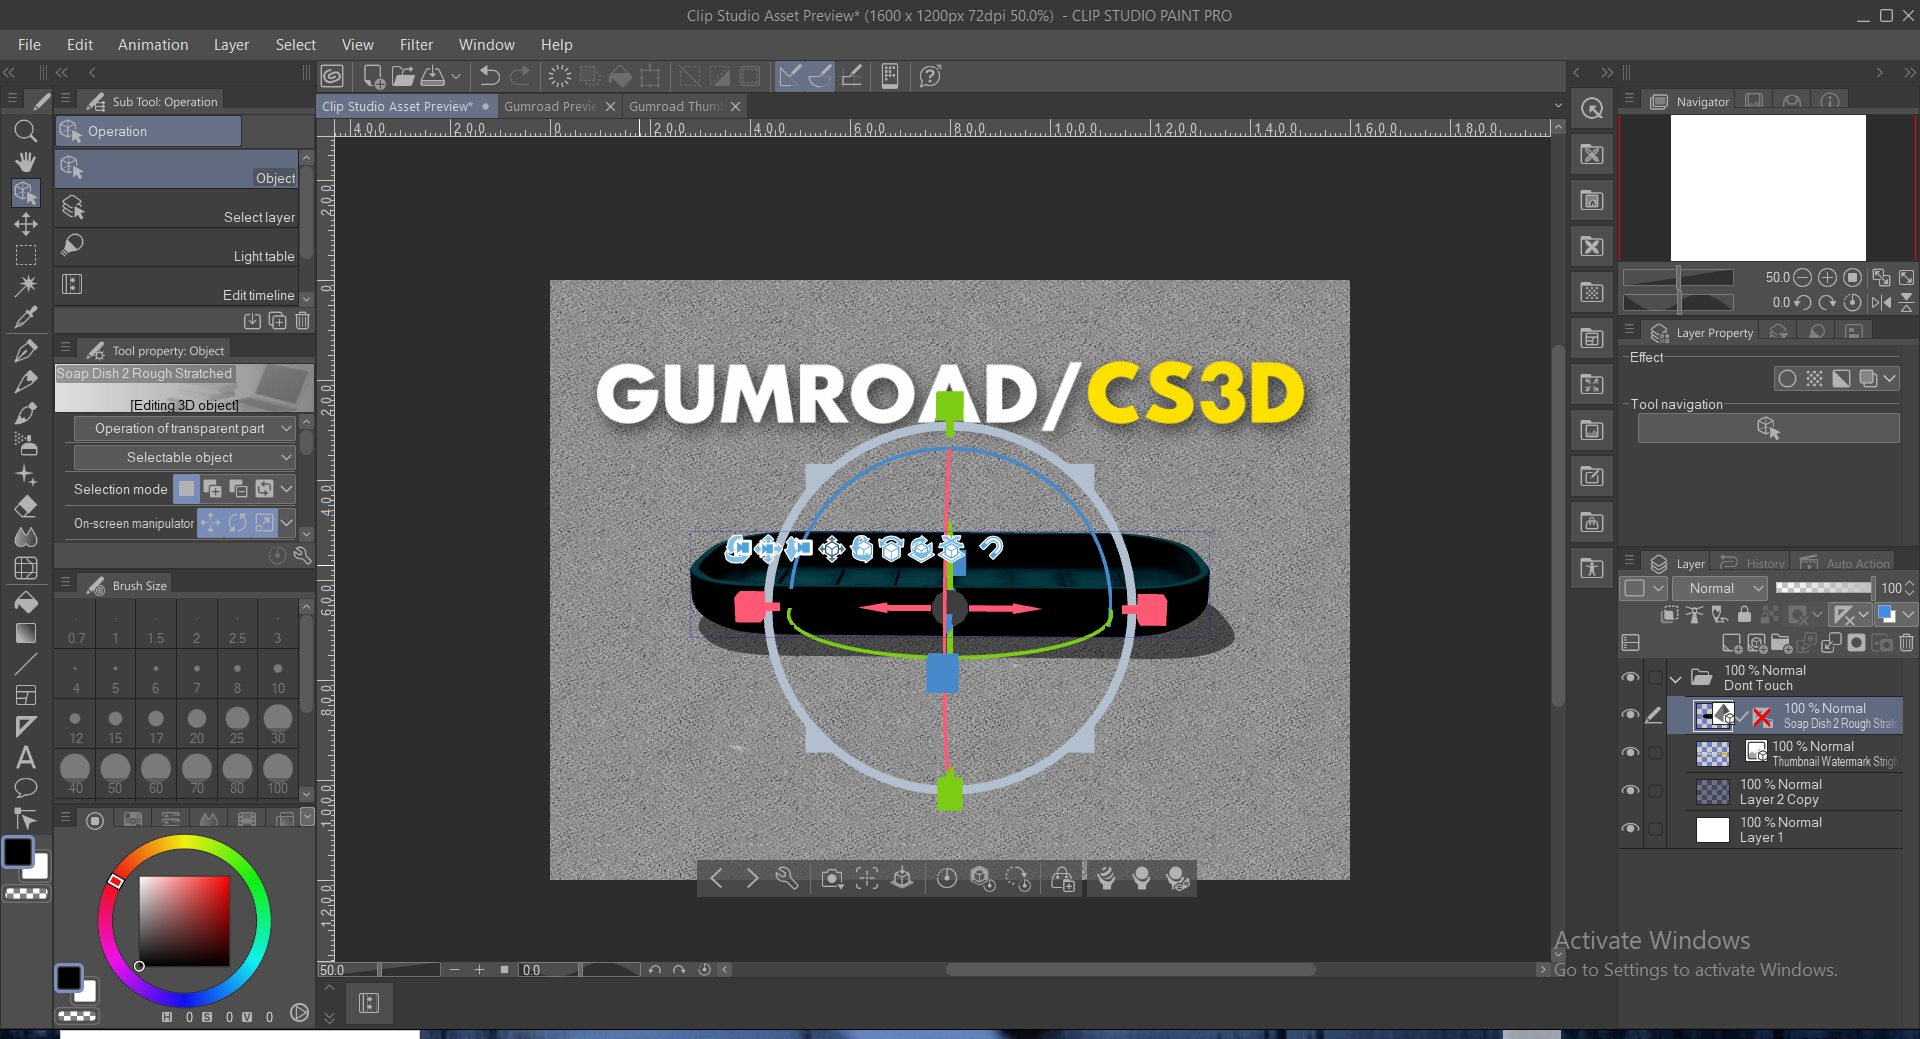Delete sub tool with trash icon
The width and height of the screenshot is (1920, 1039).
(x=302, y=321)
